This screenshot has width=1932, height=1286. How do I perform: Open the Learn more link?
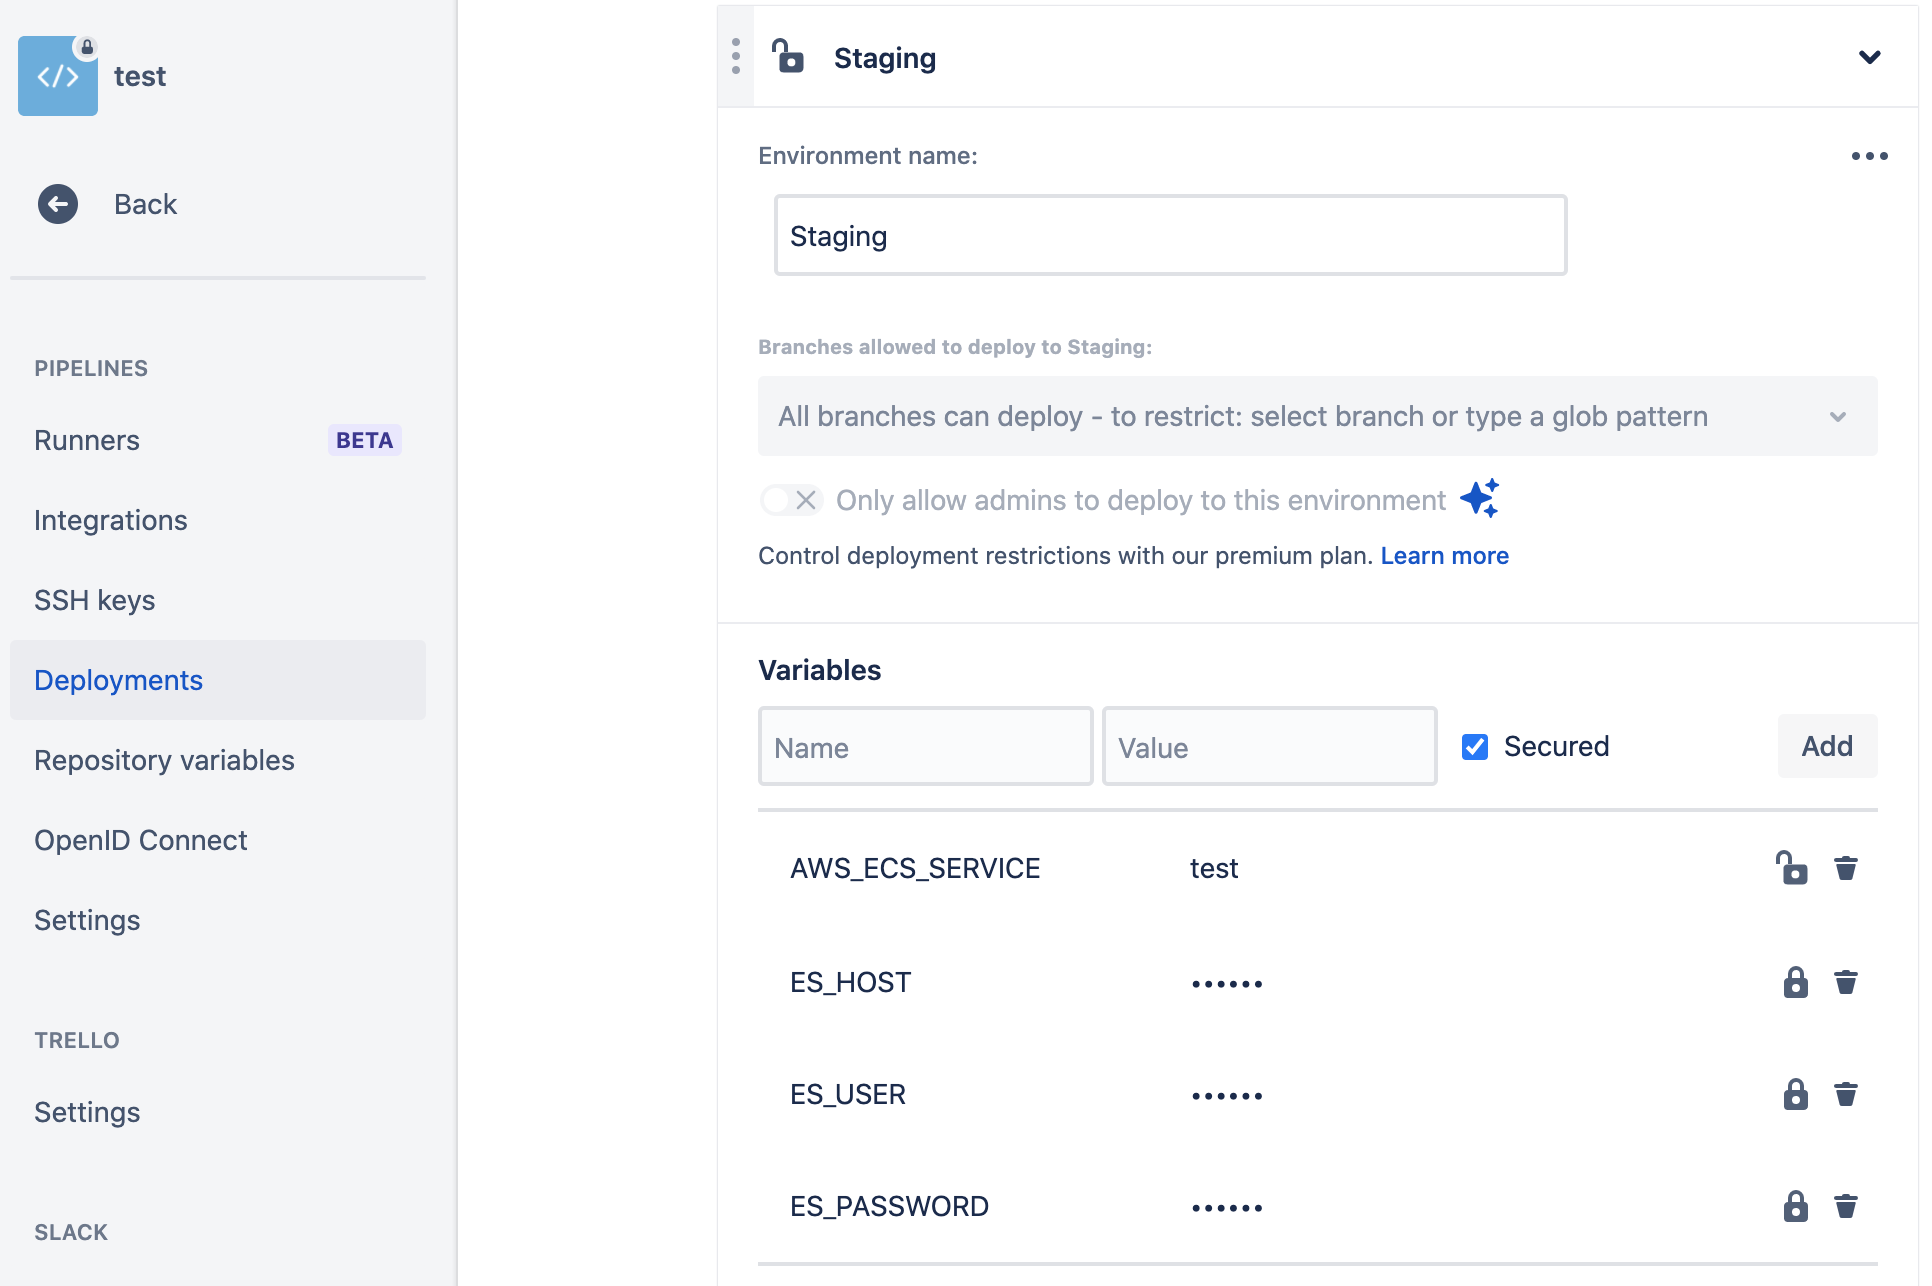coord(1444,556)
